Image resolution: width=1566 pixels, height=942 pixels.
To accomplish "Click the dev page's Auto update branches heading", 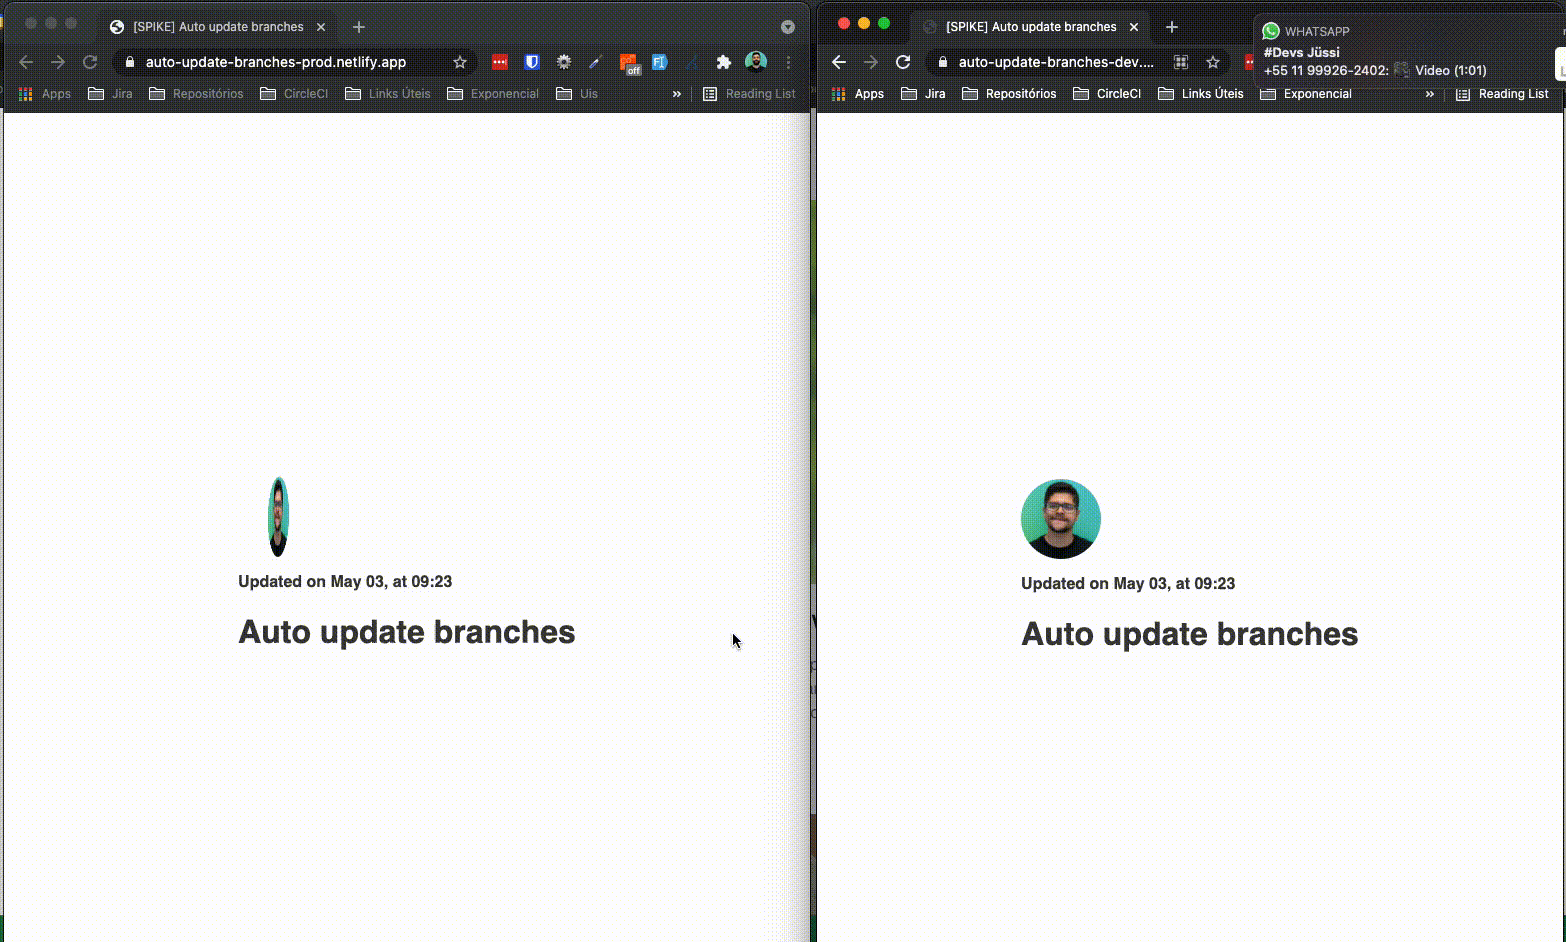I will 1190,634.
